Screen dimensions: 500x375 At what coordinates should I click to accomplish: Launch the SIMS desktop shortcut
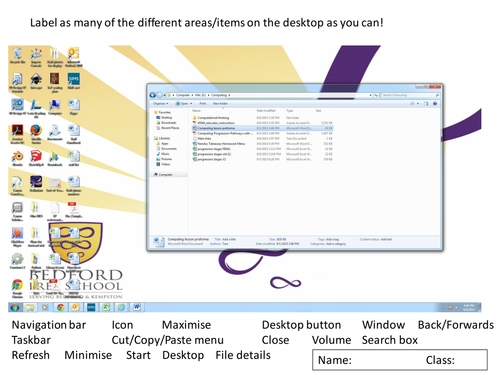(x=74, y=81)
